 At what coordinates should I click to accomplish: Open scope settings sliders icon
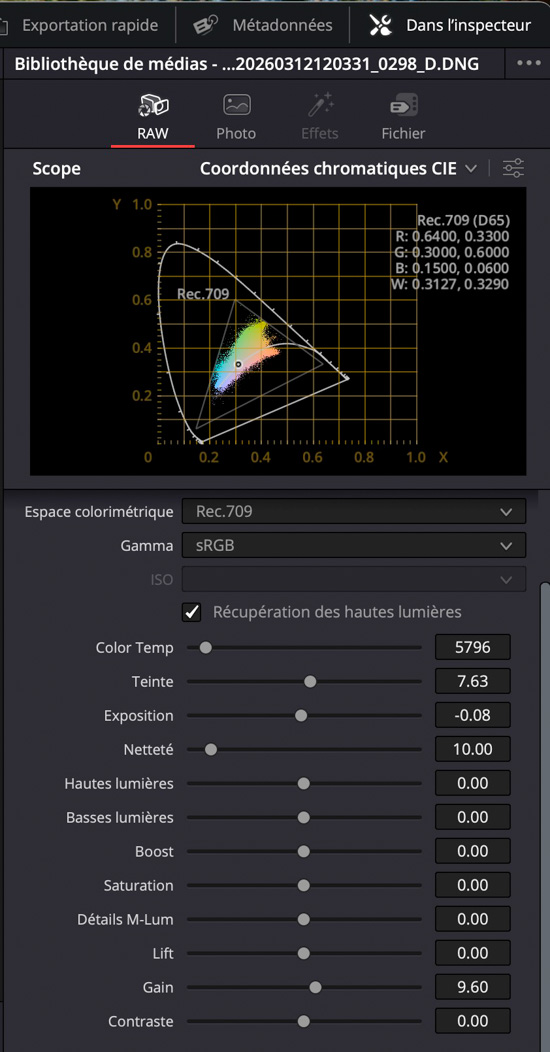click(x=514, y=168)
